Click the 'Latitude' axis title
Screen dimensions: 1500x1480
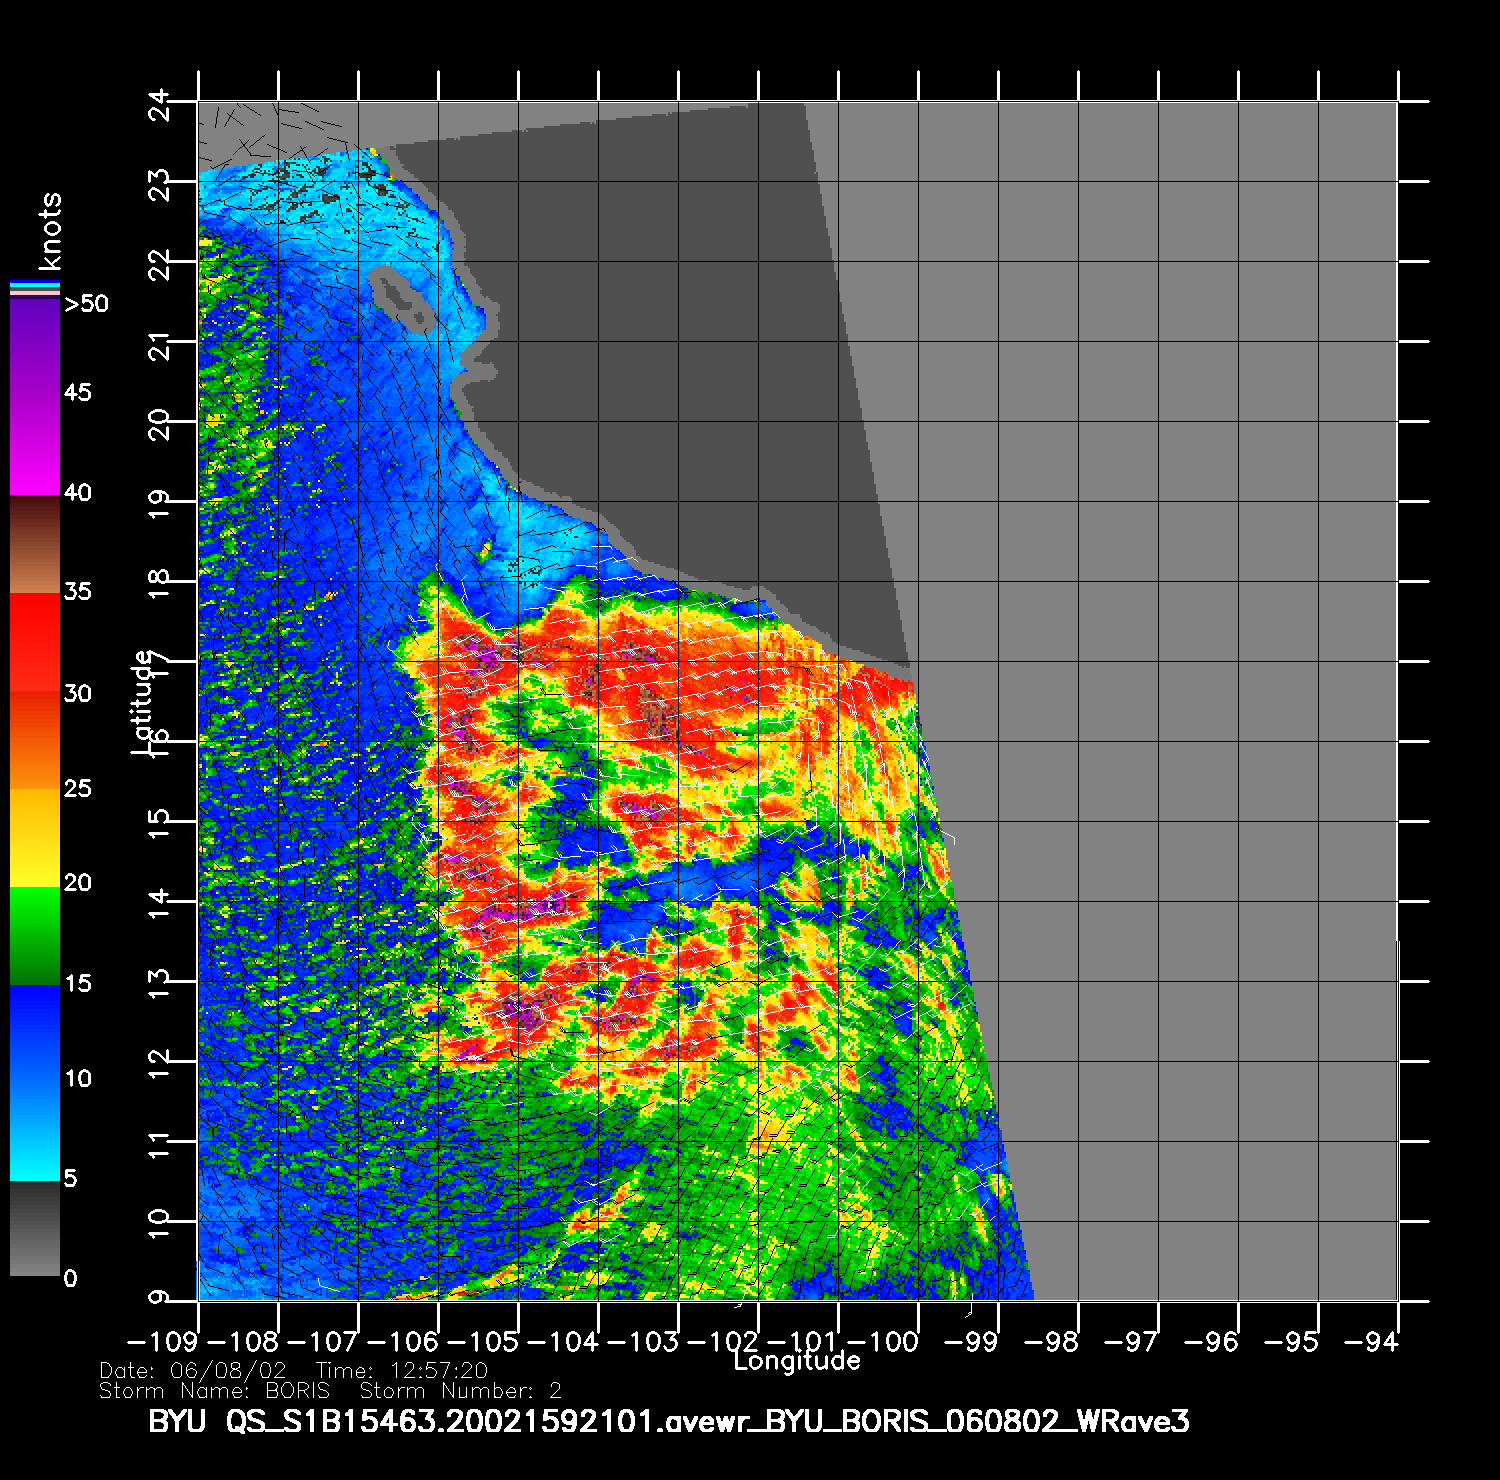tap(143, 701)
